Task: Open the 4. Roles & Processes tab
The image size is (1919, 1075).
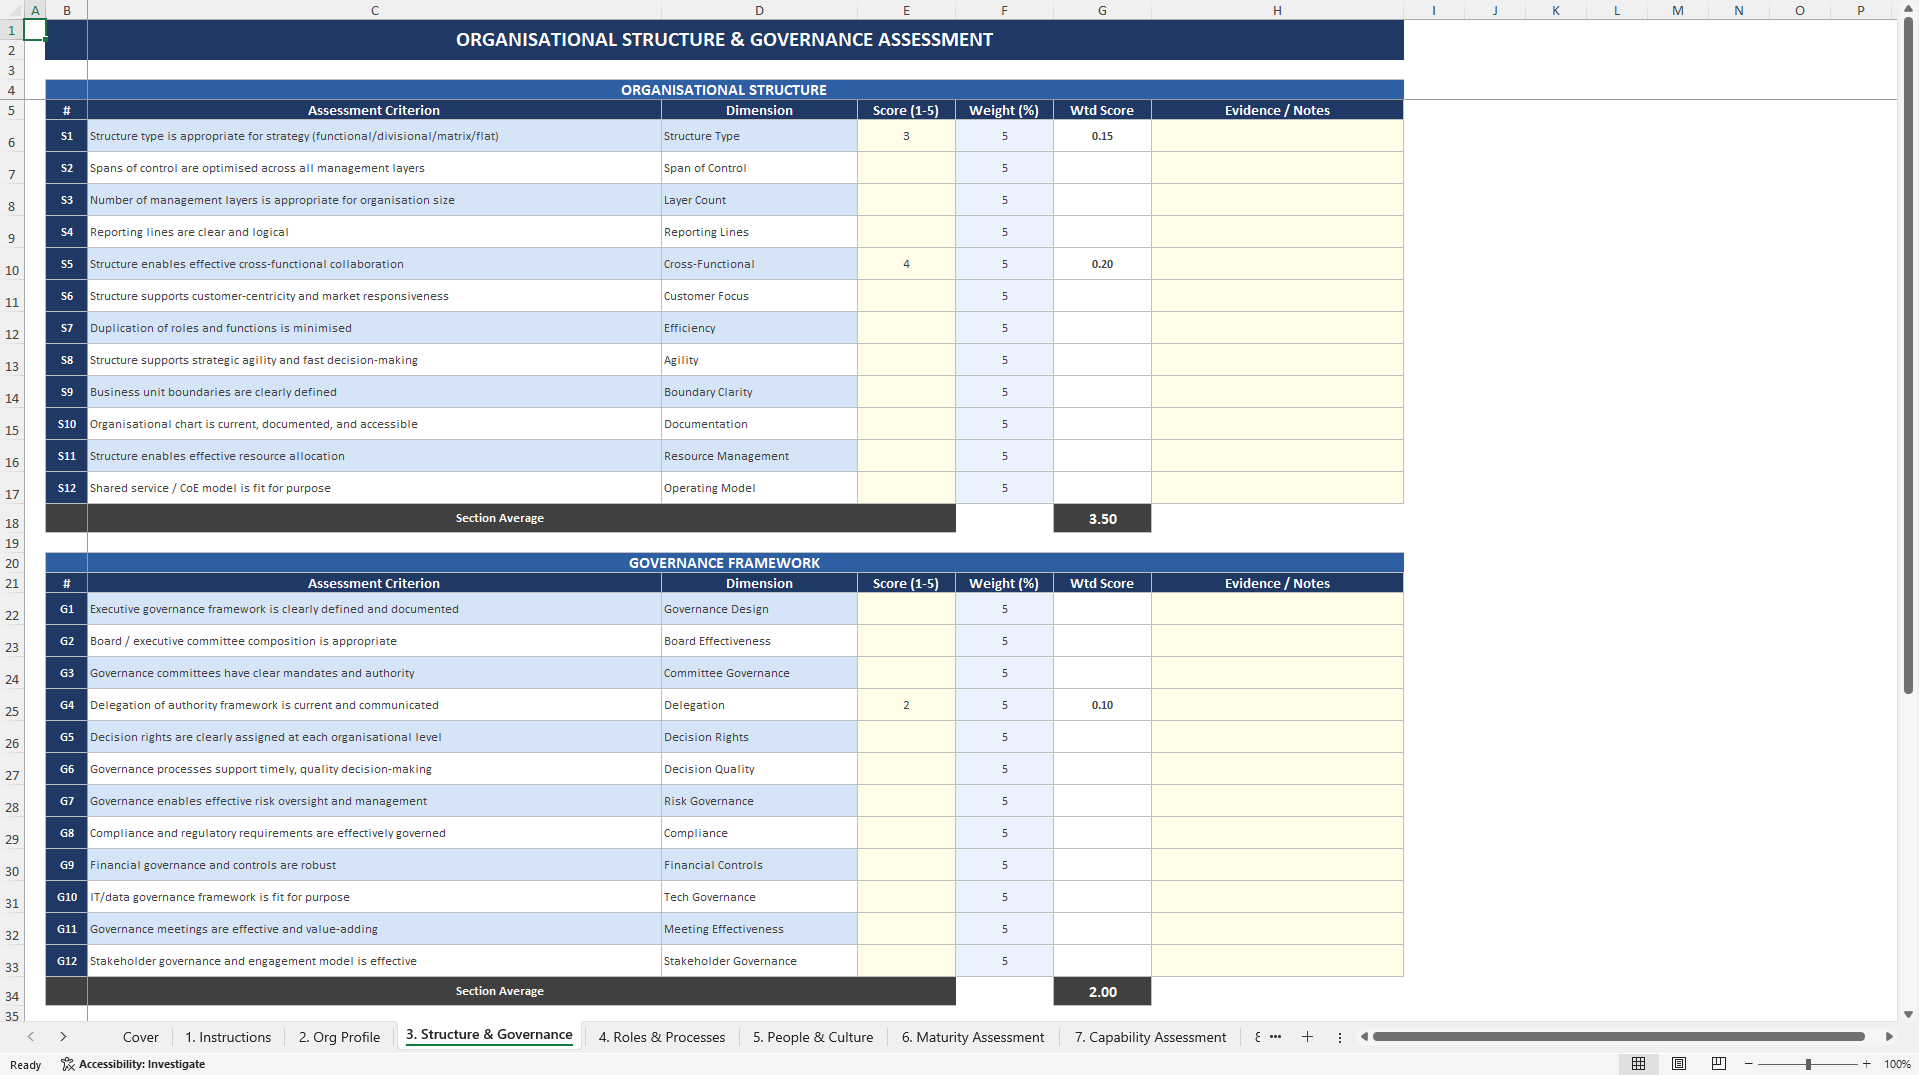Action: point(662,1037)
